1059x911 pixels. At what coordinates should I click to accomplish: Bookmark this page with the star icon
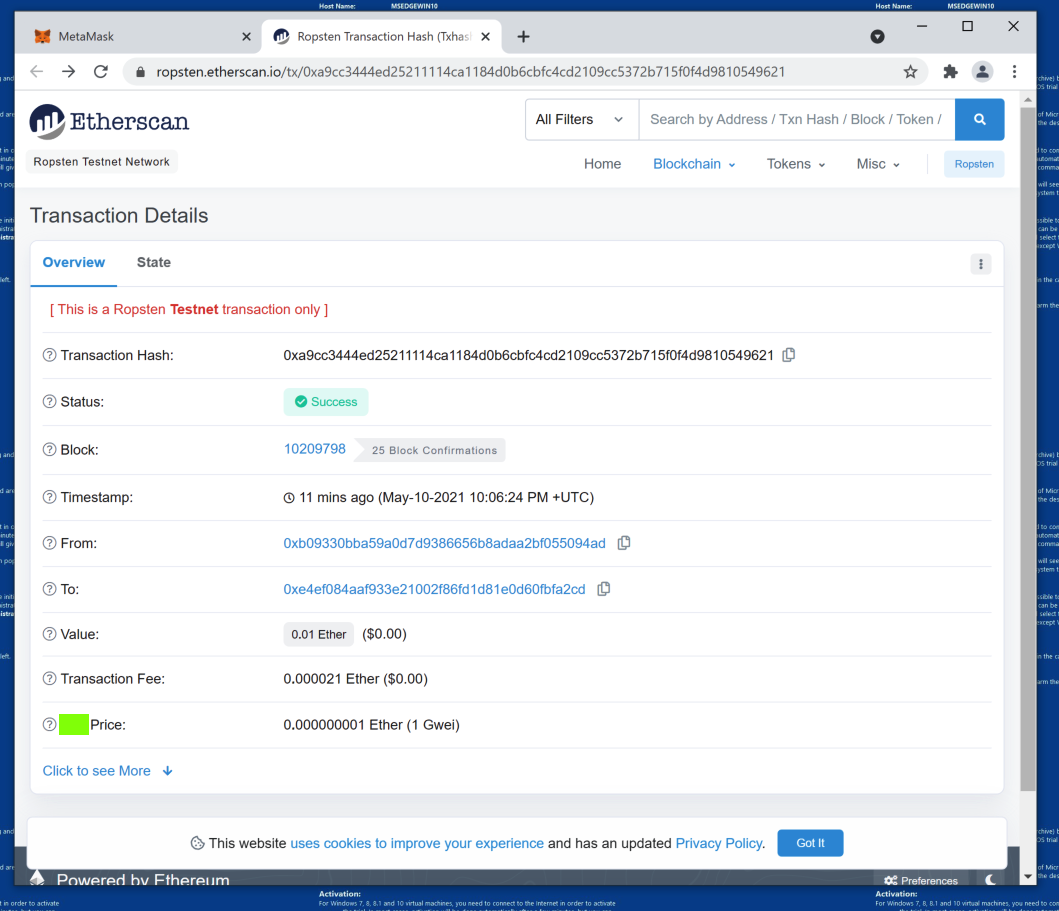(910, 72)
